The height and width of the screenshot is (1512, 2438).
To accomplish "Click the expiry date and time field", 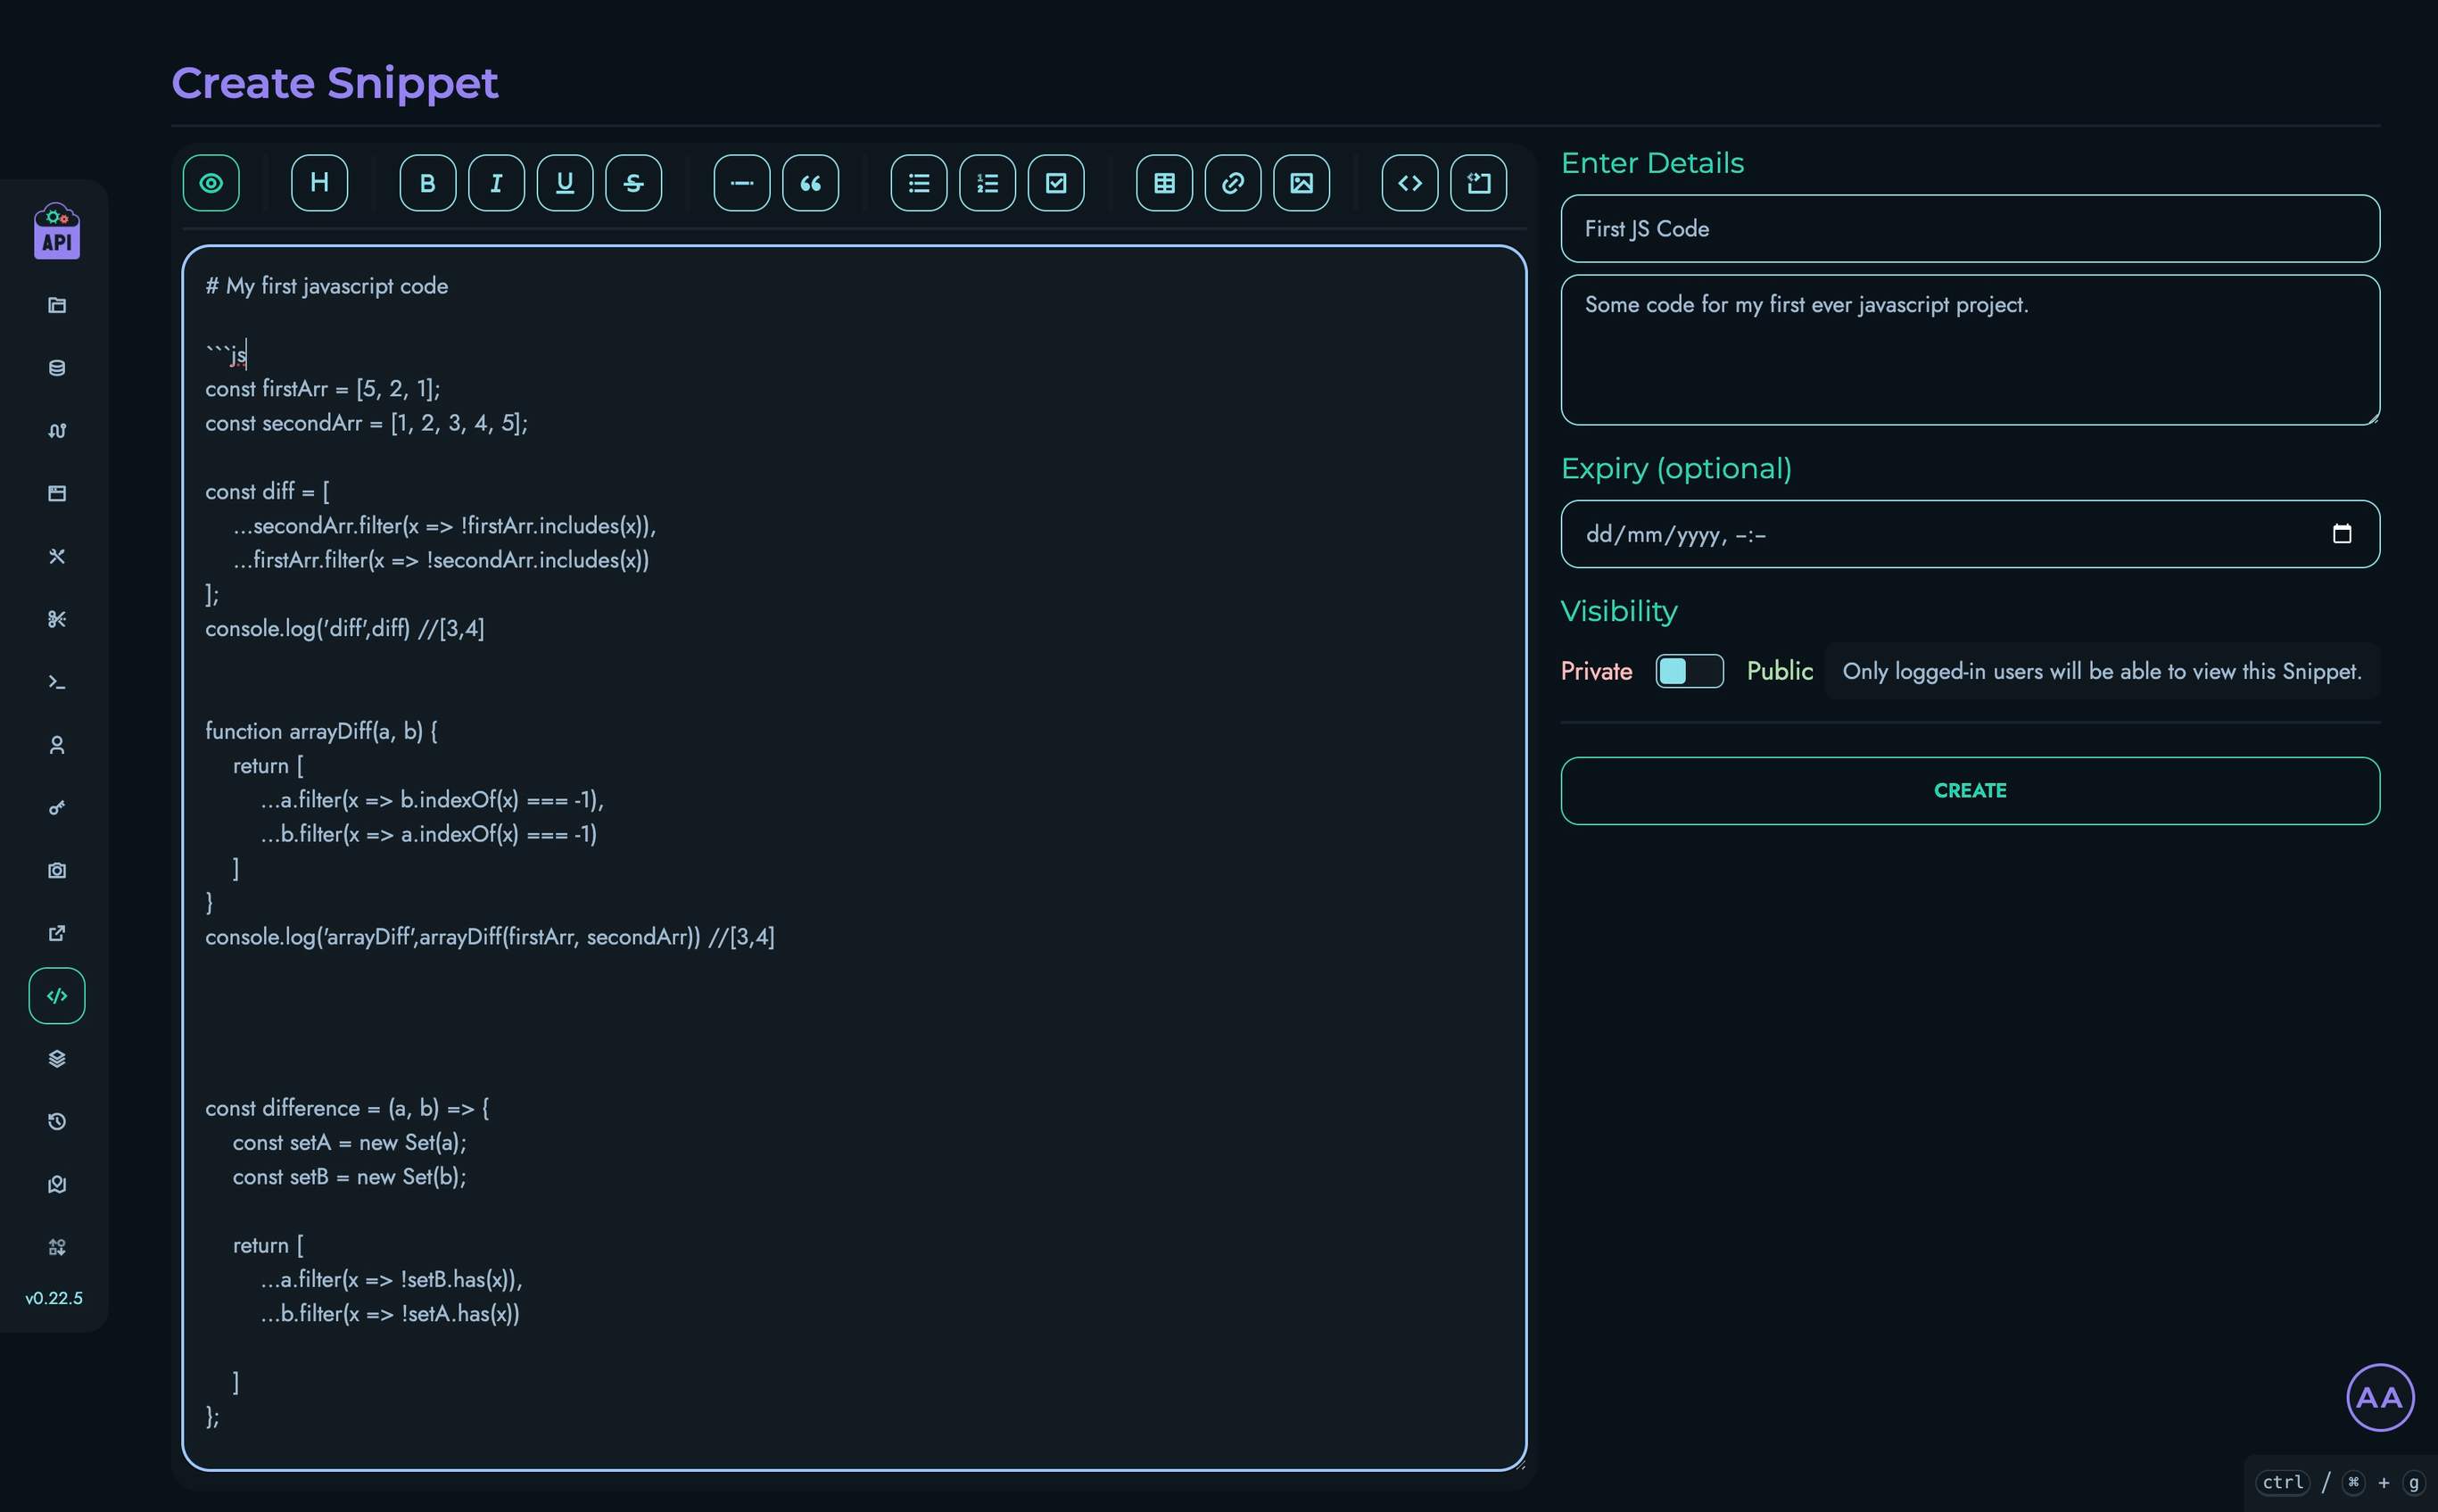I will point(1970,534).
